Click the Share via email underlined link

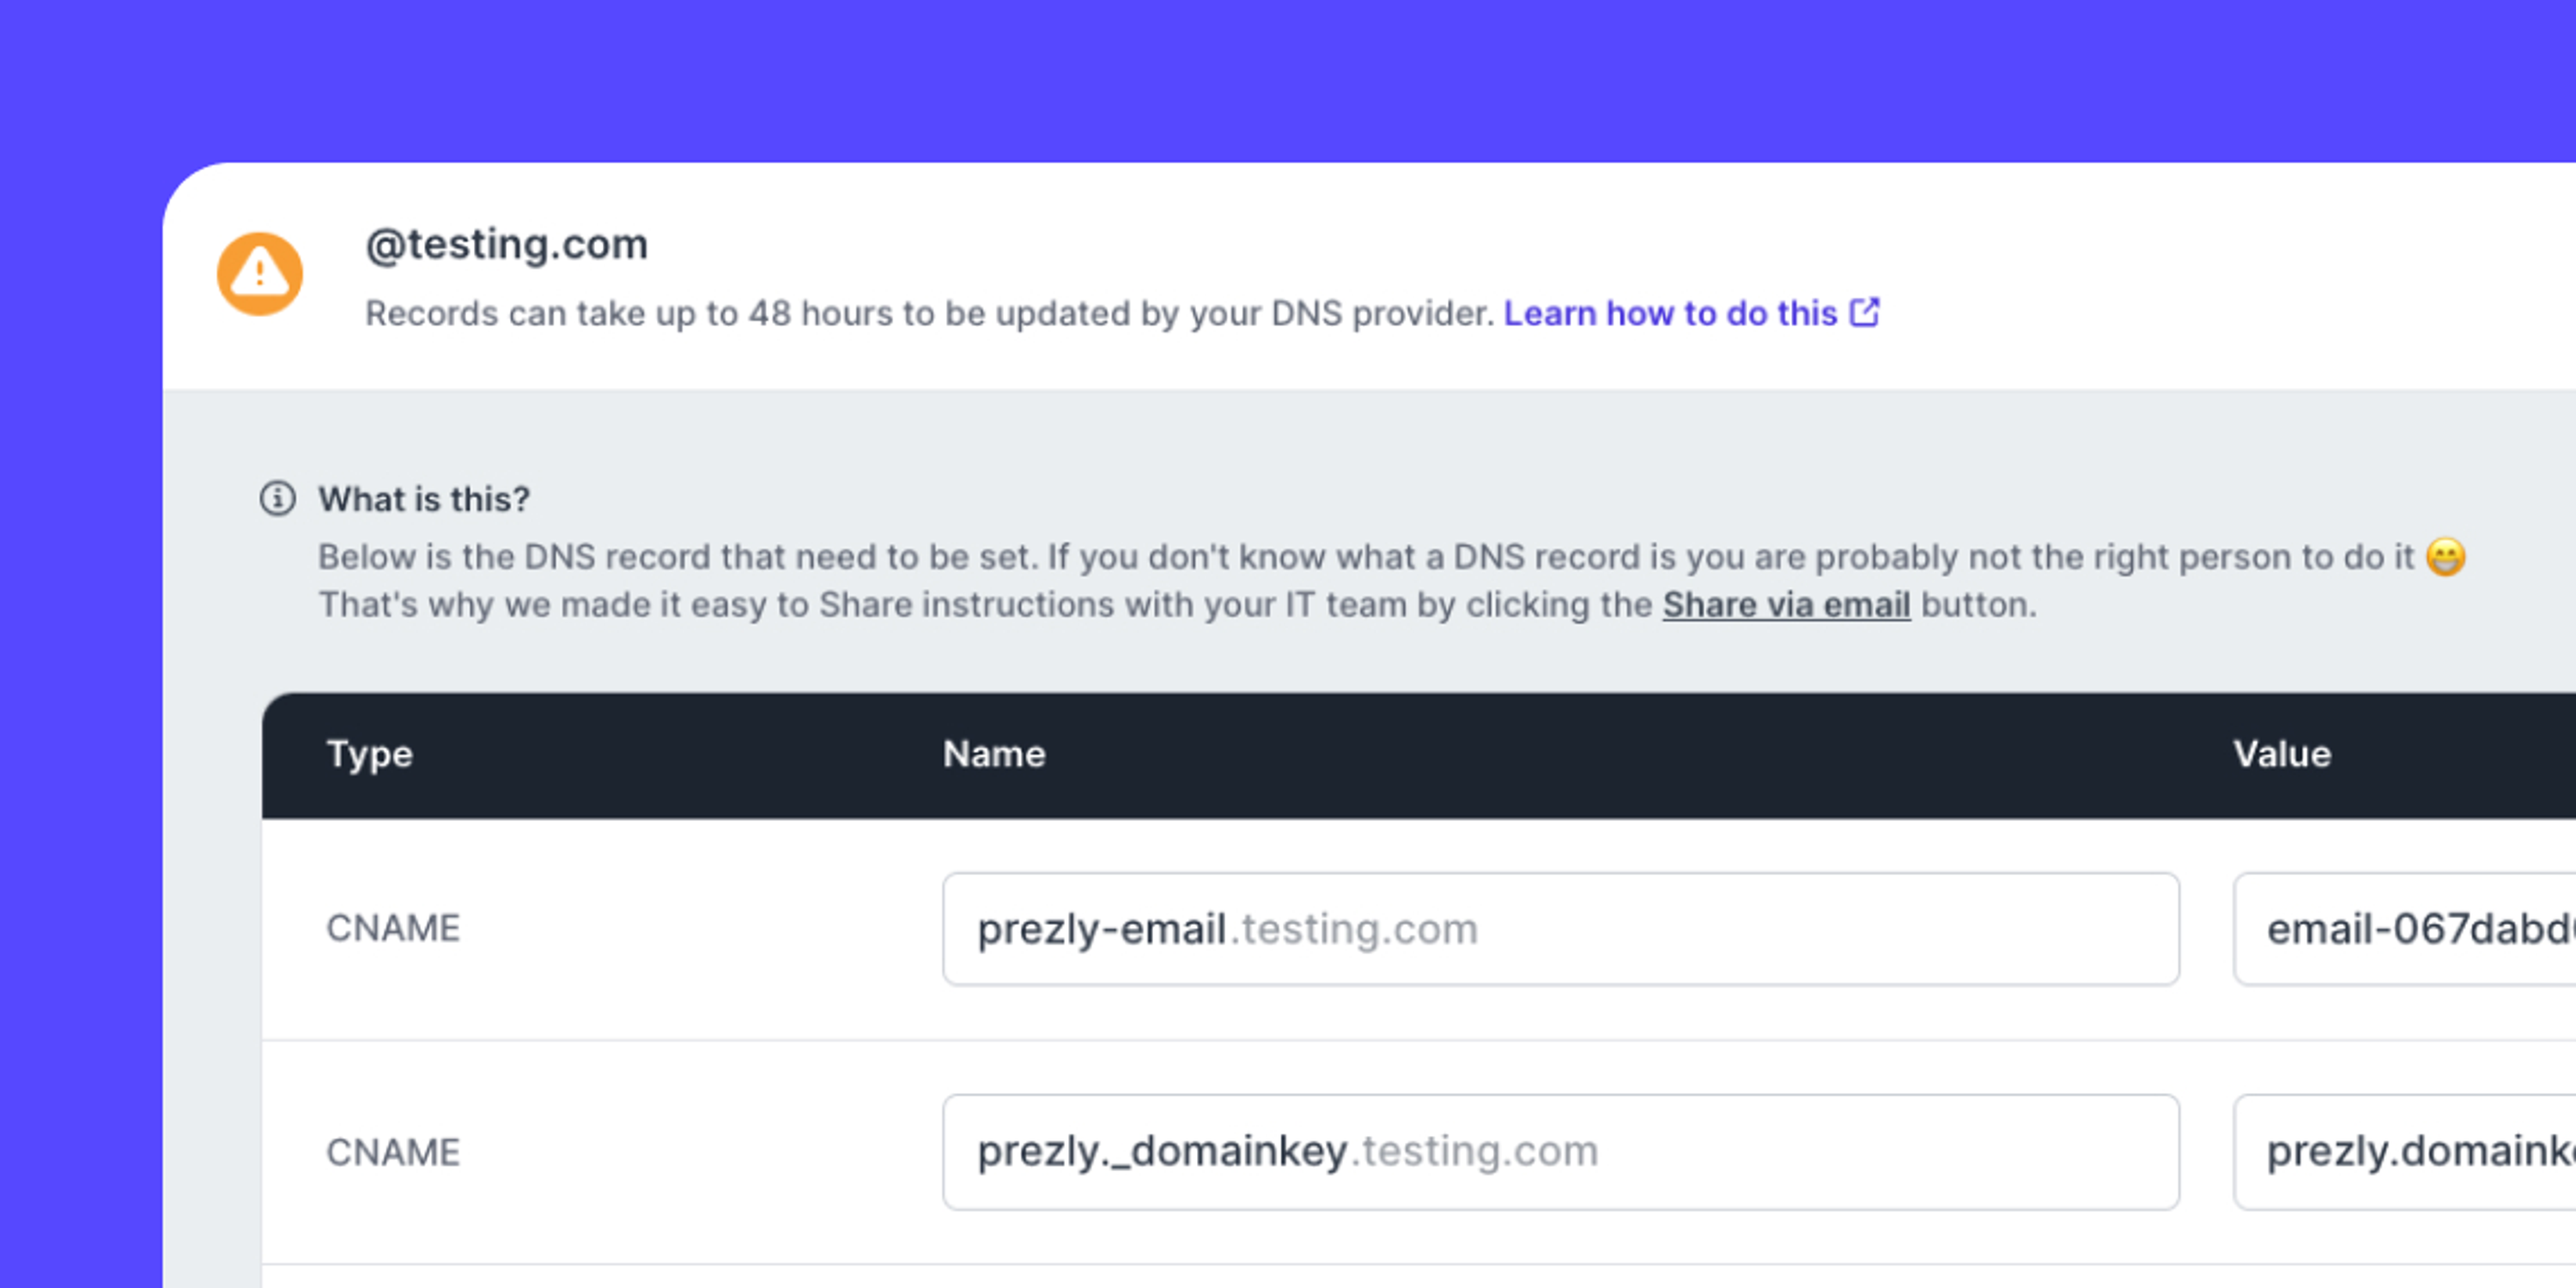coord(1786,604)
